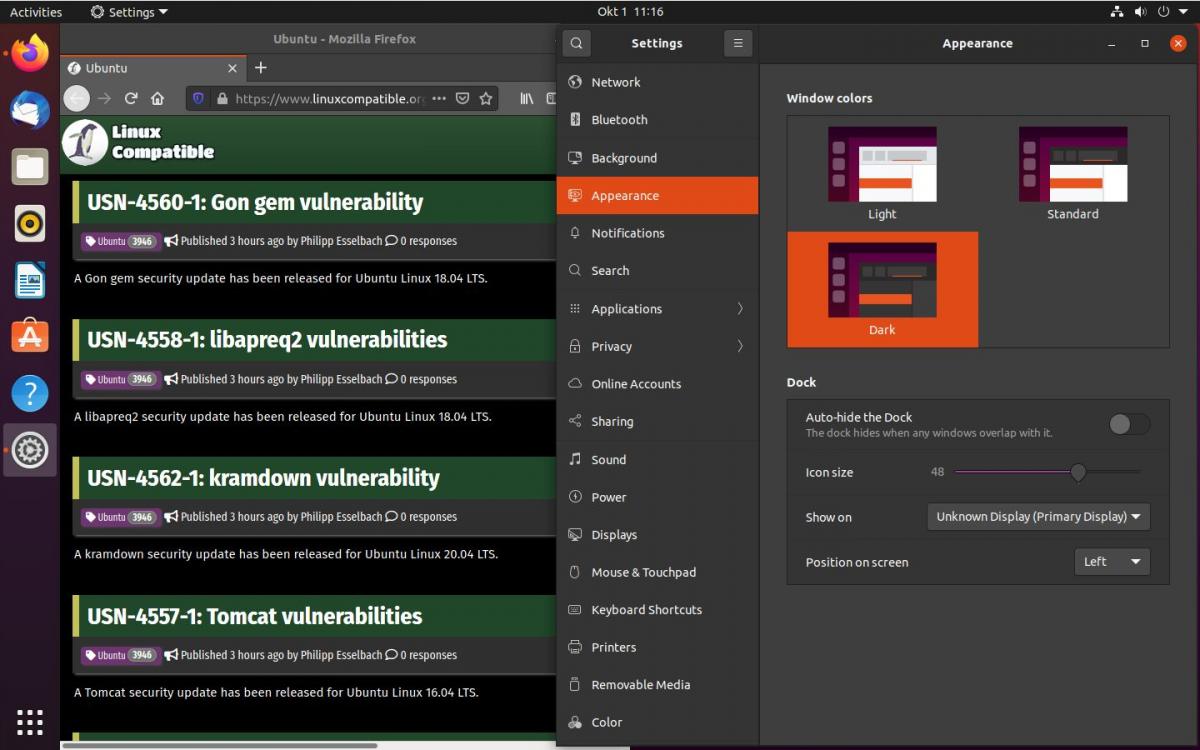Screen dimensions: 1200x750
Task: Select the Light window color theme
Action: [882, 172]
